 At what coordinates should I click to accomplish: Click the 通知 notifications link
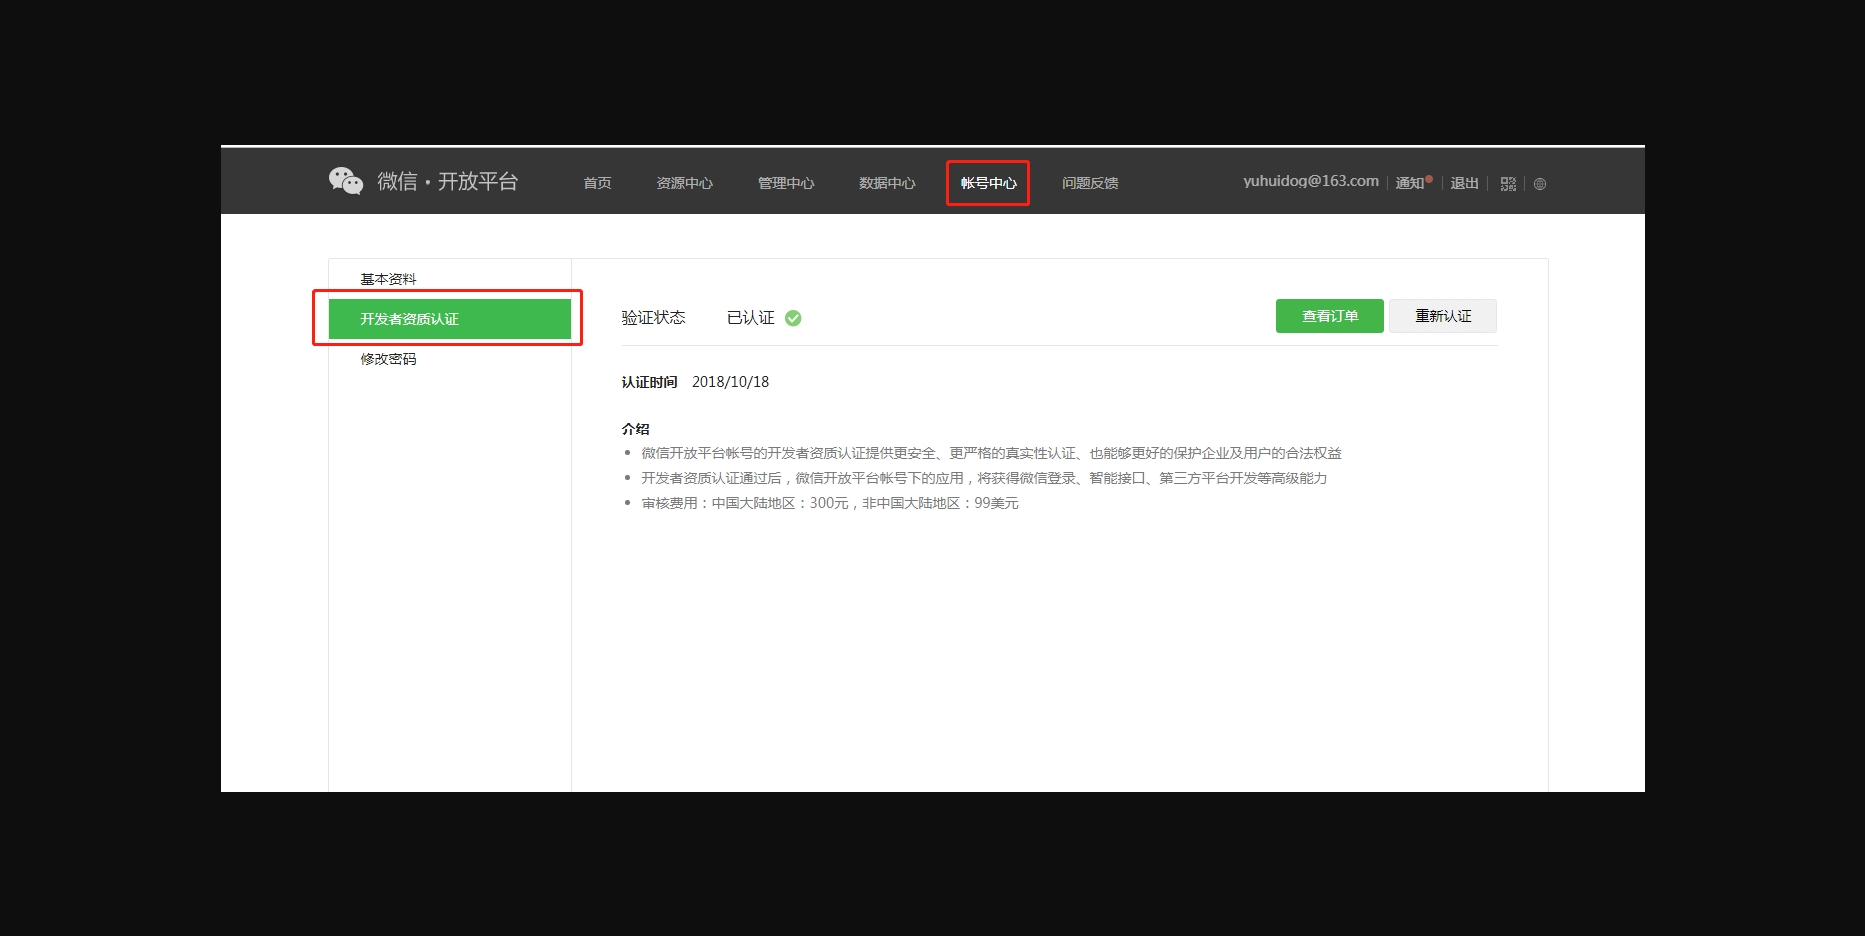(x=1409, y=183)
